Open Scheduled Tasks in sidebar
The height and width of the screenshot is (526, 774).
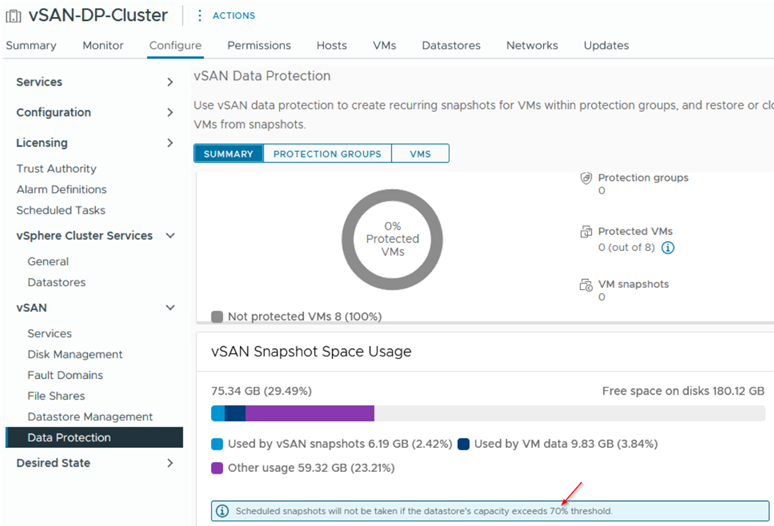61,210
